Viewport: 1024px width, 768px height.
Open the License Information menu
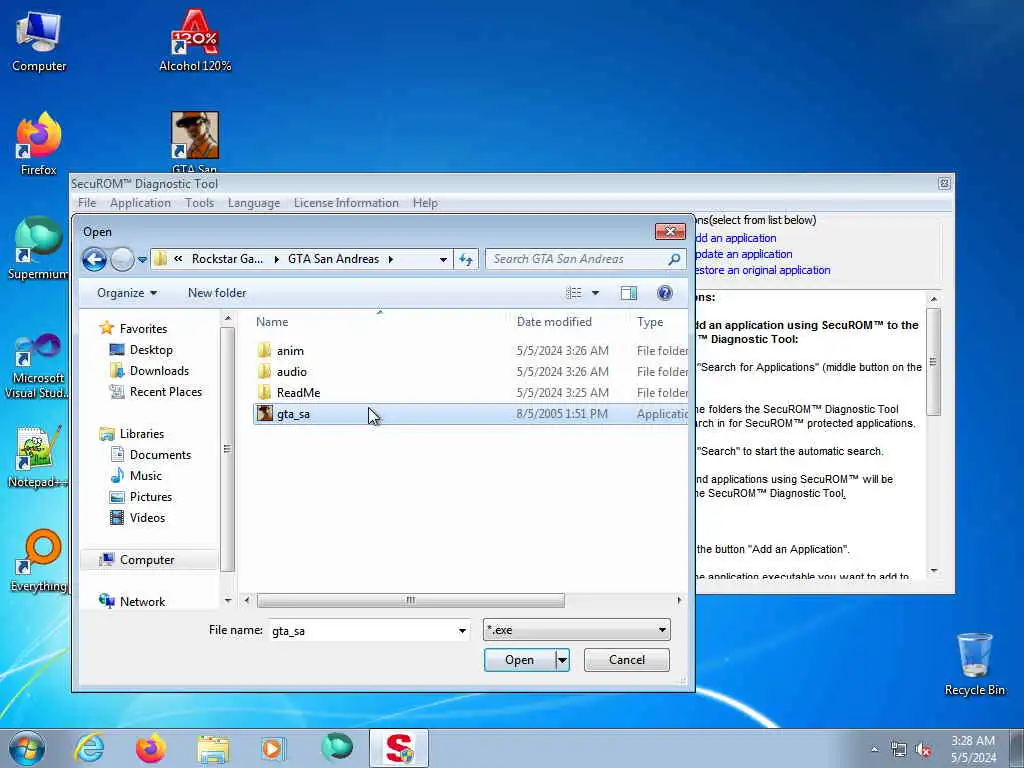click(346, 203)
